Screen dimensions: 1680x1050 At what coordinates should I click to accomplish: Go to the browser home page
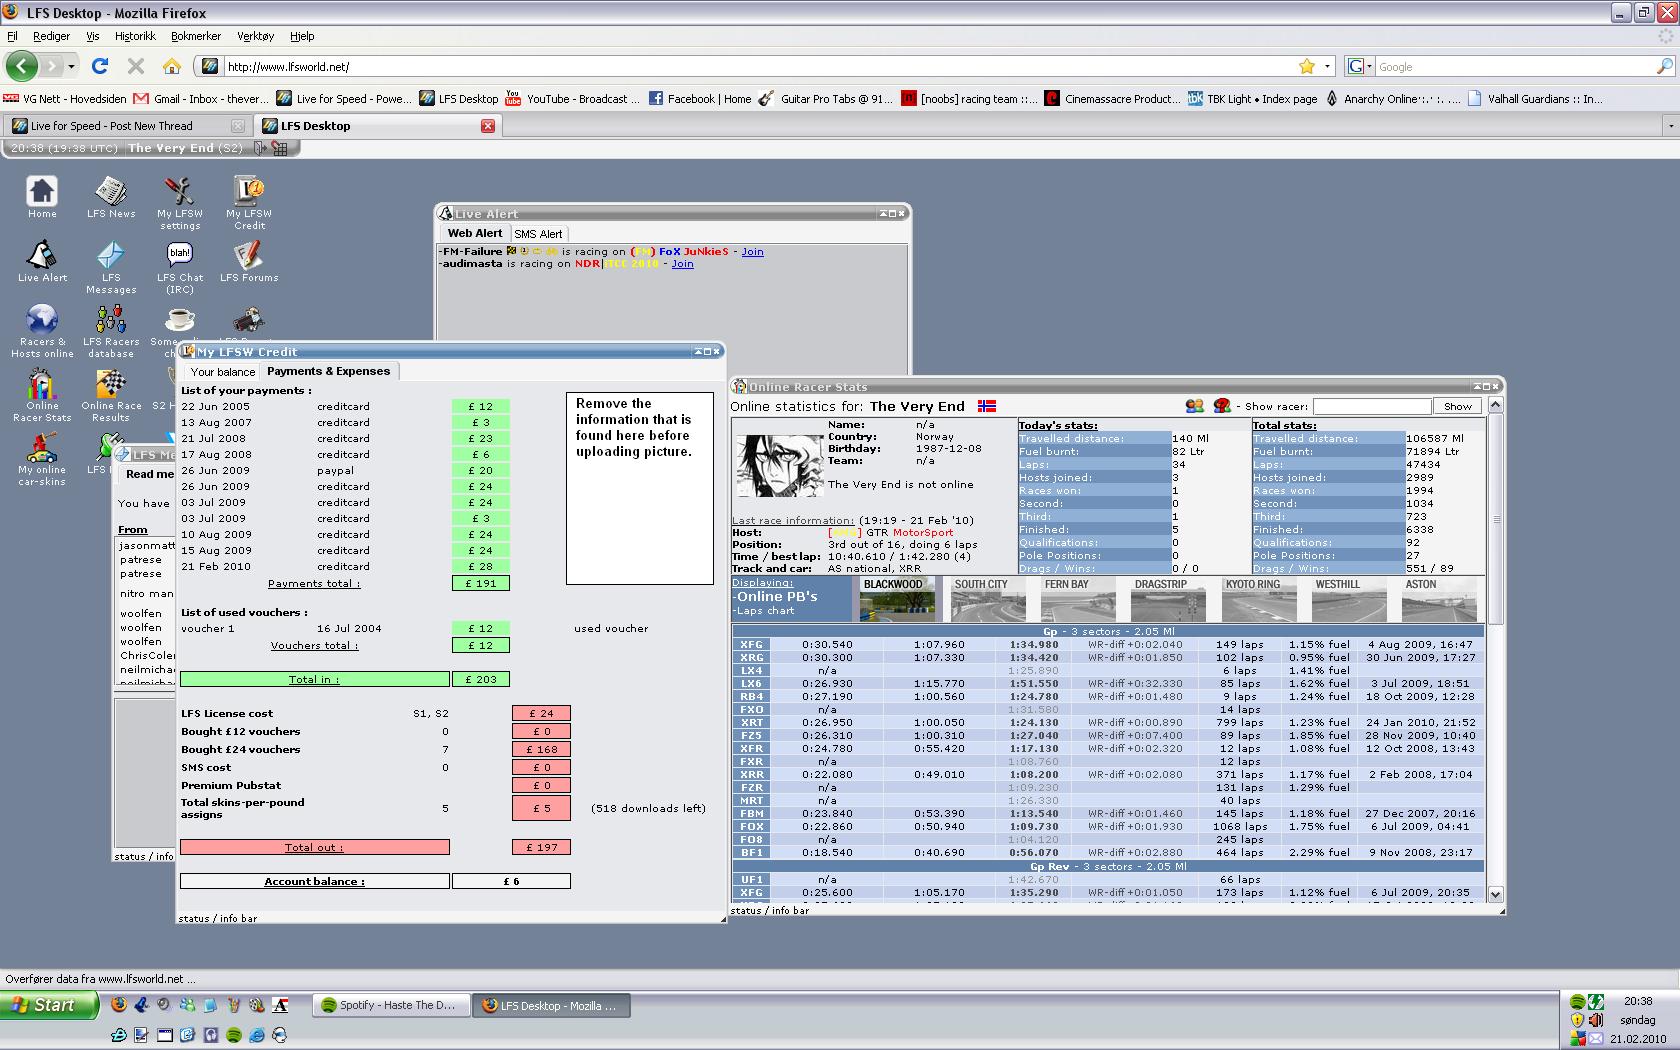(x=172, y=66)
